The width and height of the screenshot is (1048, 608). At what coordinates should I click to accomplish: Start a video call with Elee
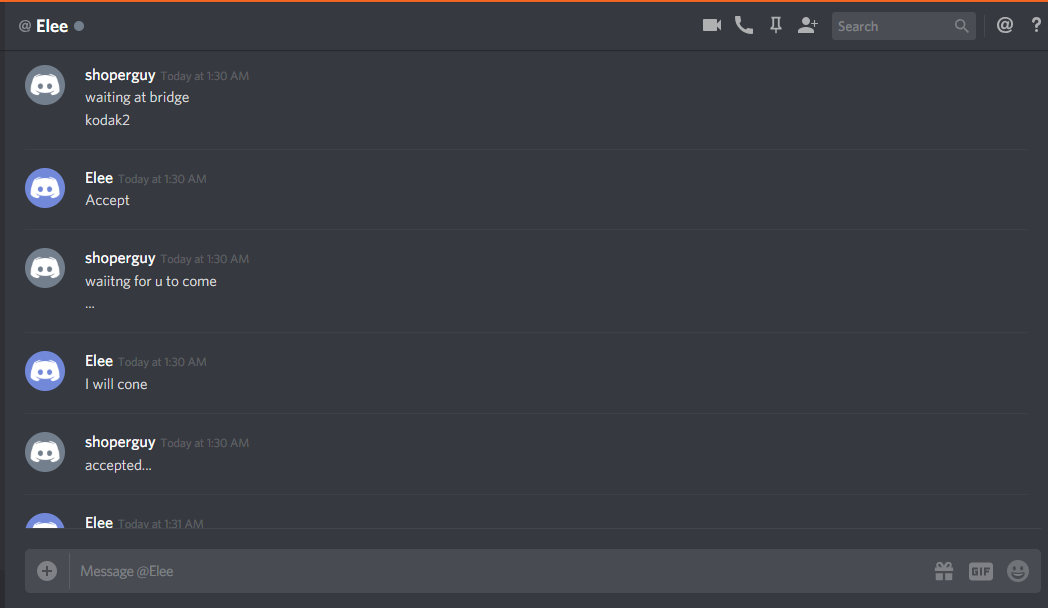point(711,25)
